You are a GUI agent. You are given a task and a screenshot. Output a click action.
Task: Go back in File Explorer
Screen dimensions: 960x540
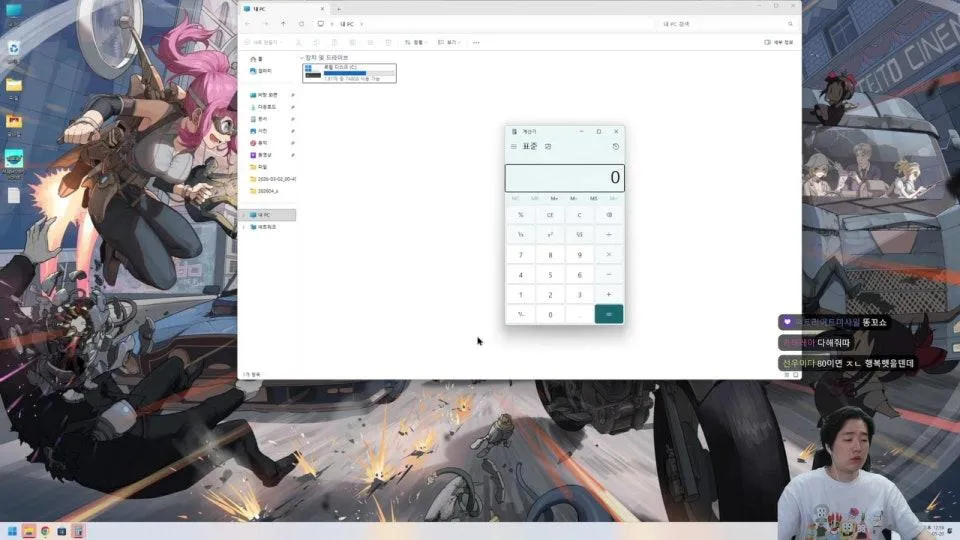tap(247, 24)
